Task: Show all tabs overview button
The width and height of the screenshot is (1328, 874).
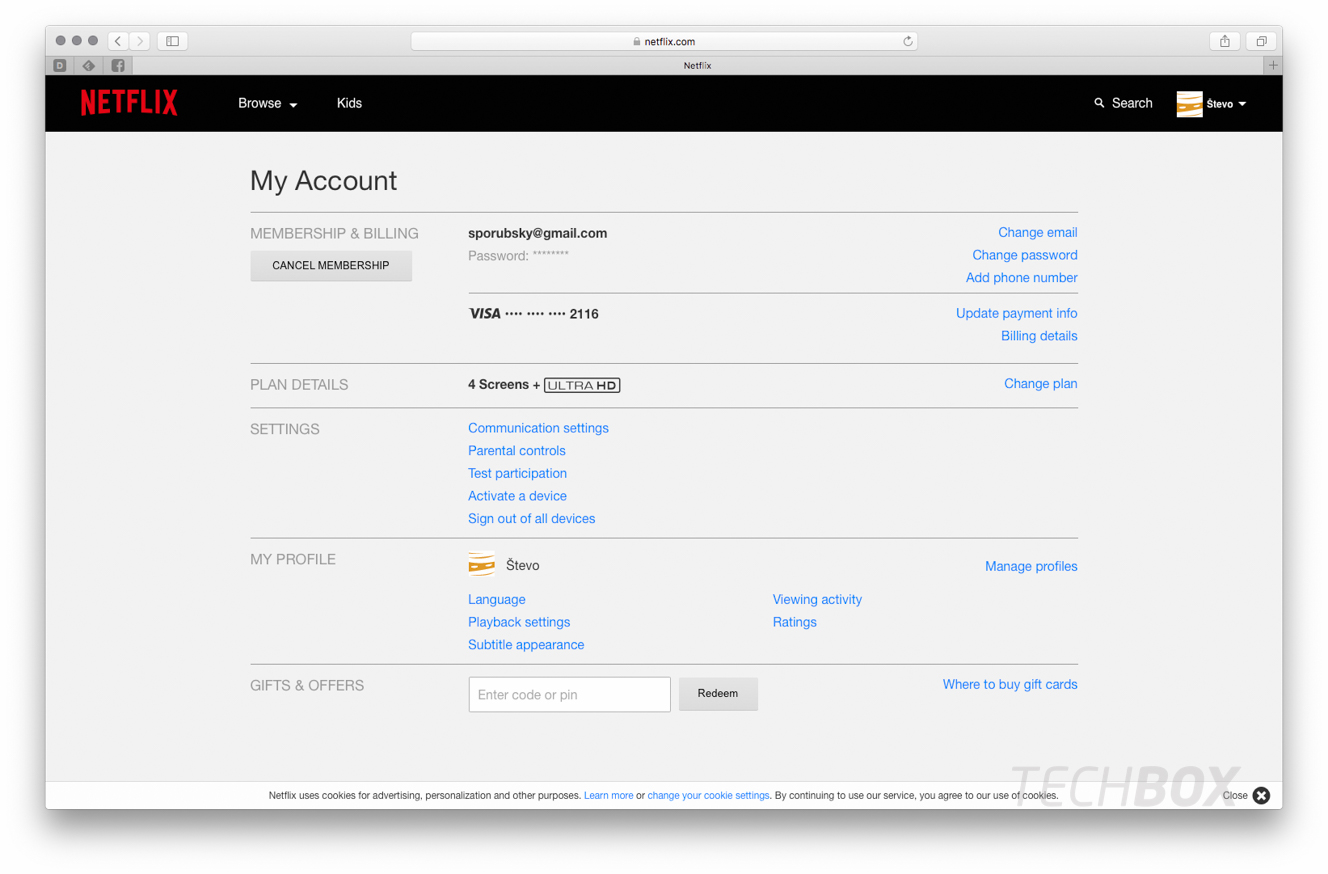Action: pos(1261,41)
